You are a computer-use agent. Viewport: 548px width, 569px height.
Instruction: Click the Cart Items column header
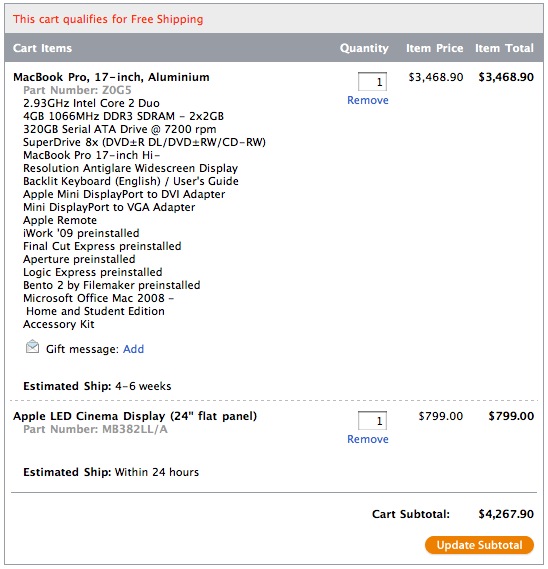42,48
